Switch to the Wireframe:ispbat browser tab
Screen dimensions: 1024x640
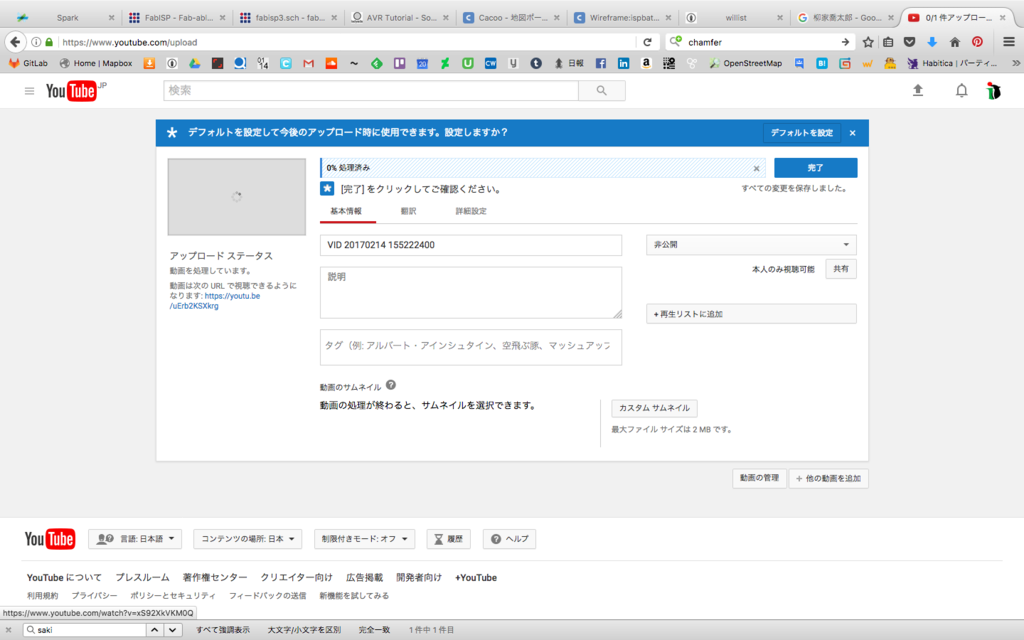coord(622,18)
